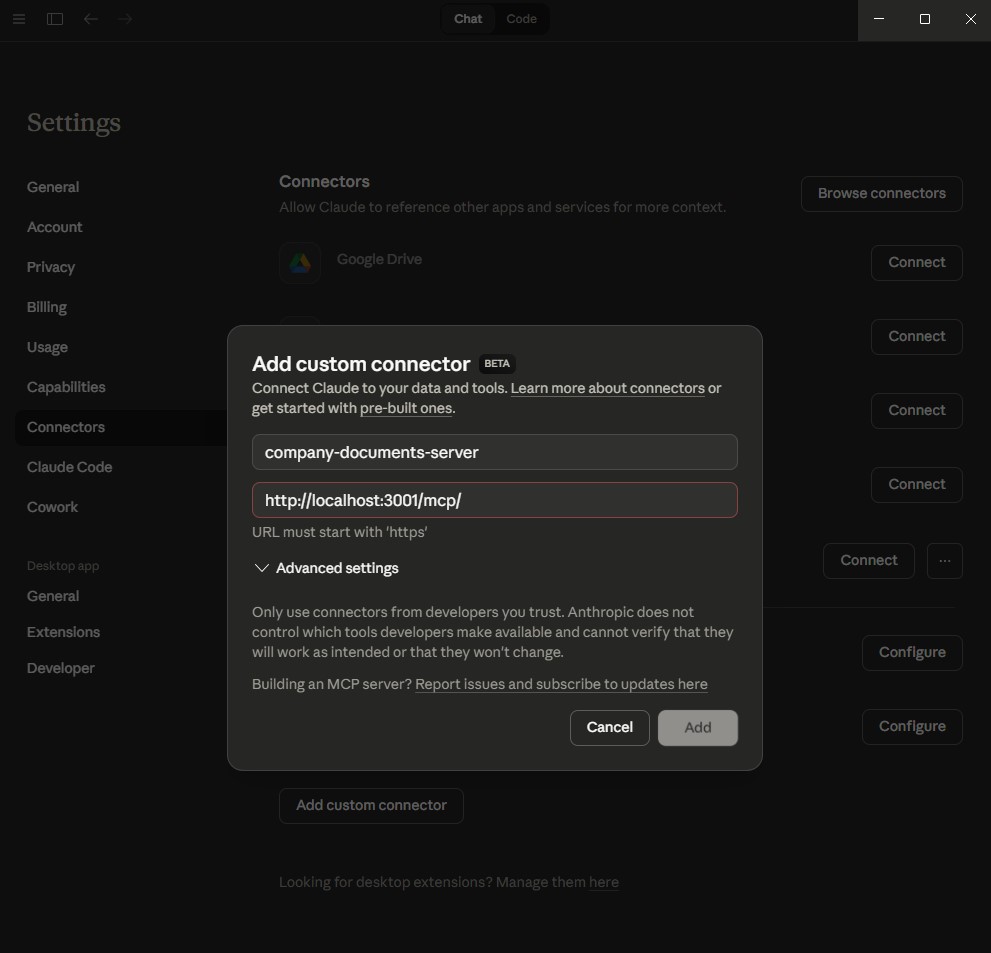Cancel the Add custom connector dialog
Image resolution: width=991 pixels, height=953 pixels.
(609, 727)
